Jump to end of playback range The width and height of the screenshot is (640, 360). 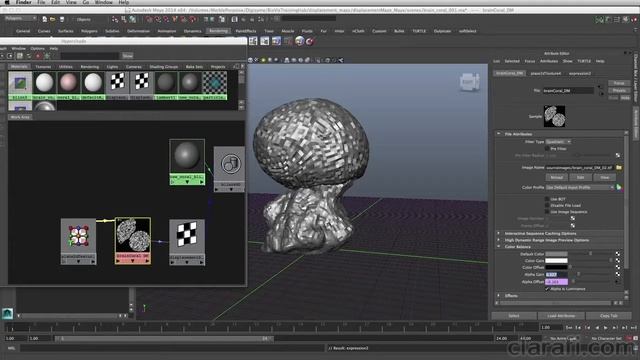point(634,327)
